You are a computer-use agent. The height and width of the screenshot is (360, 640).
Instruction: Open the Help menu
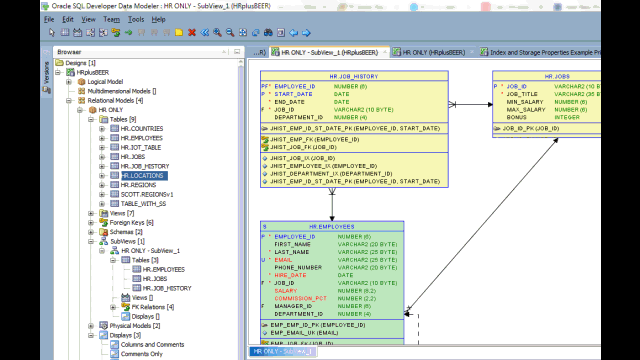click(x=158, y=19)
